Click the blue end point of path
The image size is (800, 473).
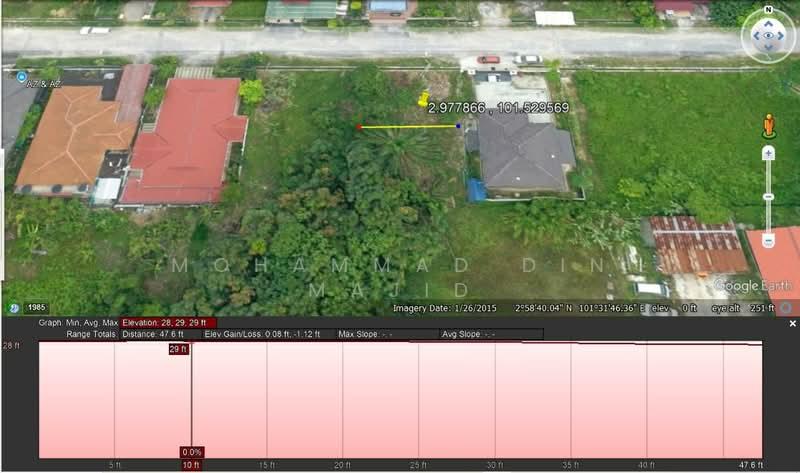459,126
